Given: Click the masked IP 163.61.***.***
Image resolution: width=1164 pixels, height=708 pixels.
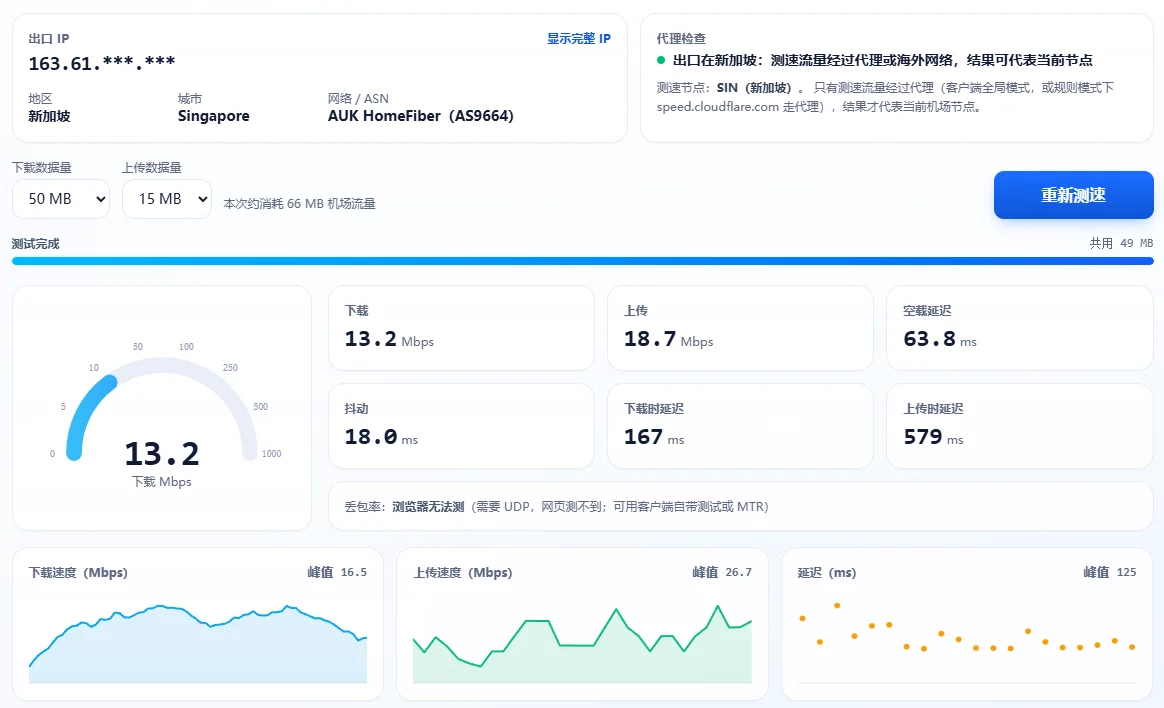Looking at the screenshot, I should point(102,63).
